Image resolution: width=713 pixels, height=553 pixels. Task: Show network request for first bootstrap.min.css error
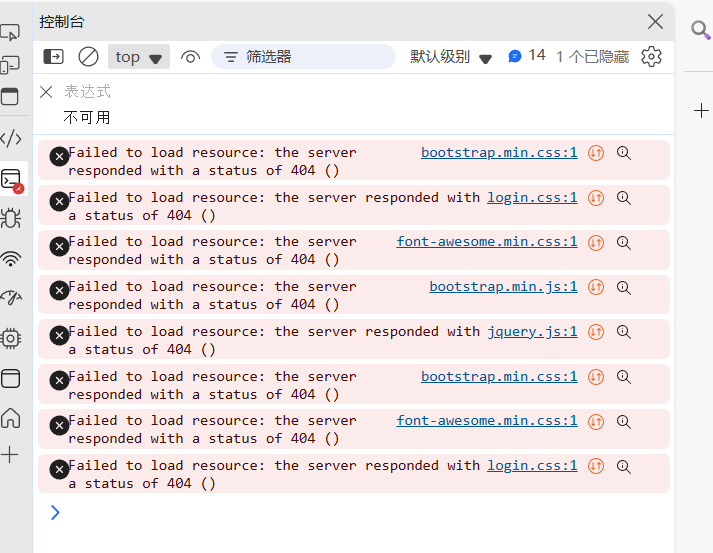tap(596, 153)
